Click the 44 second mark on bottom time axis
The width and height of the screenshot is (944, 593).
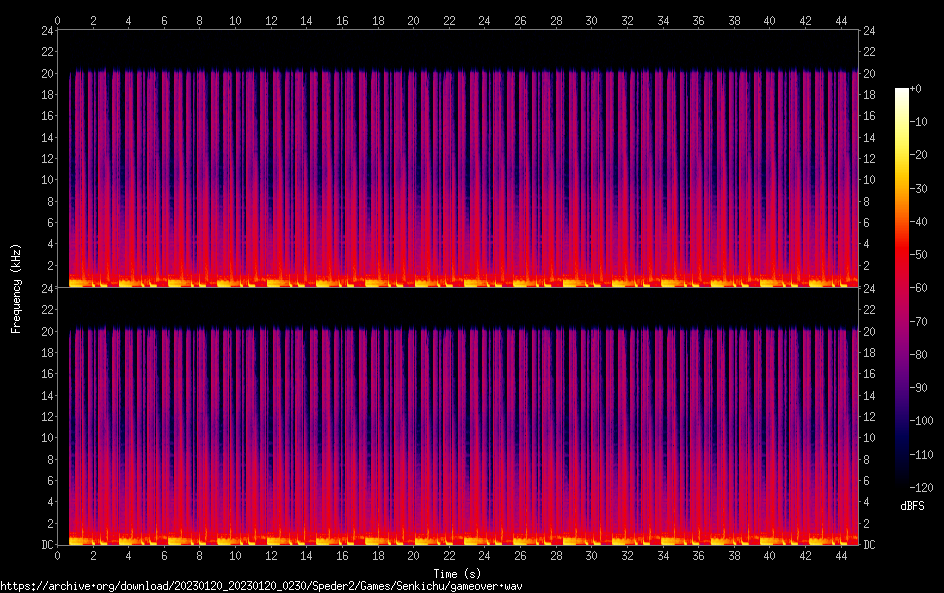click(x=841, y=556)
